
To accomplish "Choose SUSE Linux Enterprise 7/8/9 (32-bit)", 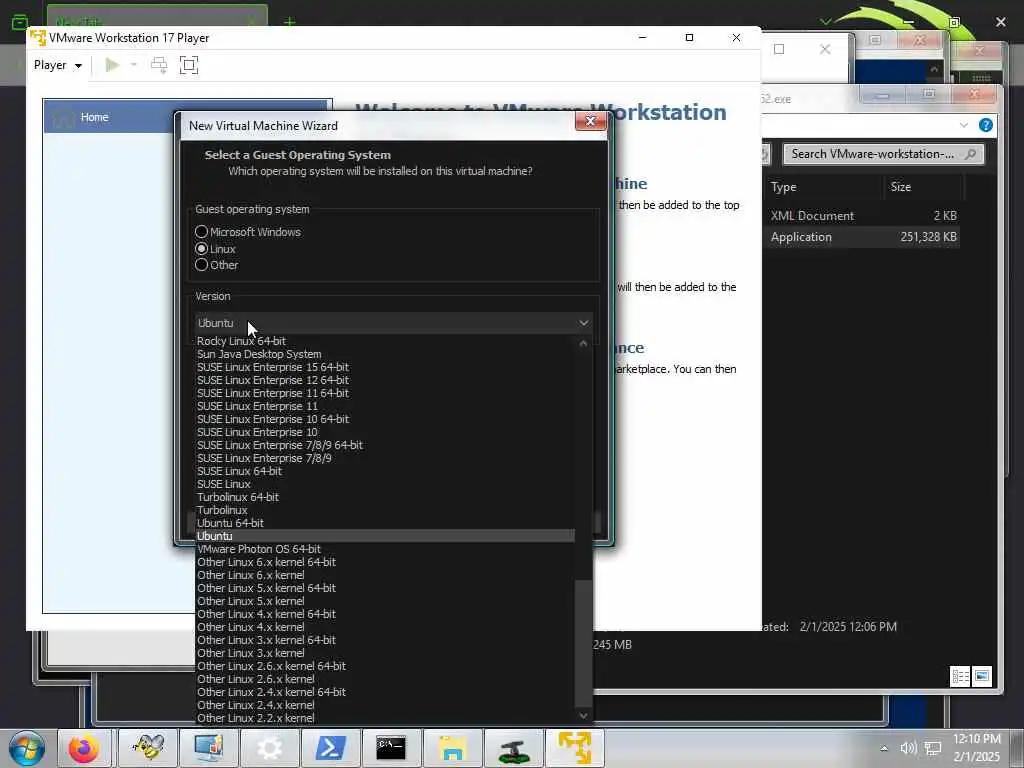I will [x=385, y=458].
